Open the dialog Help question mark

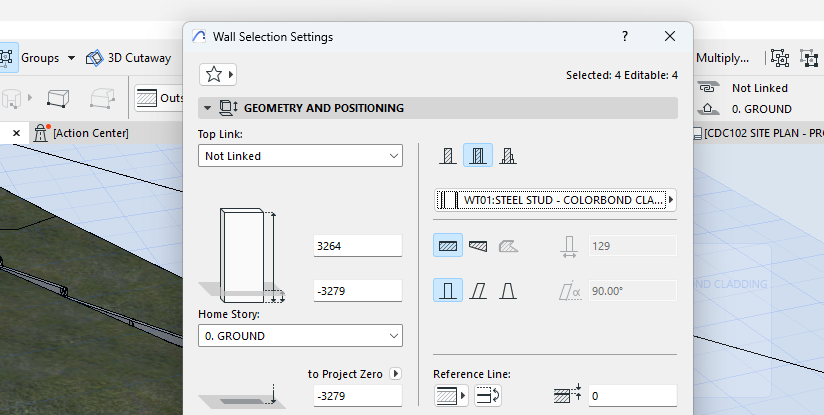(625, 36)
